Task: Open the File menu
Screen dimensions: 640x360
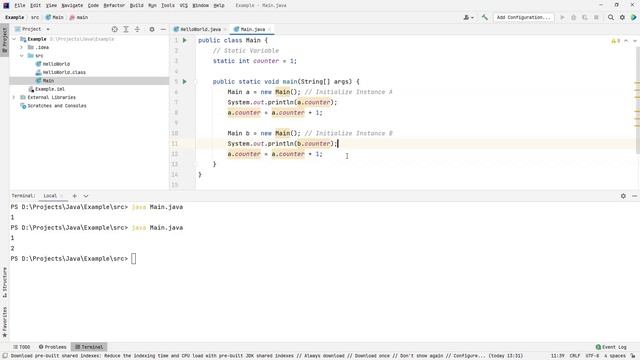Action: point(20,5)
